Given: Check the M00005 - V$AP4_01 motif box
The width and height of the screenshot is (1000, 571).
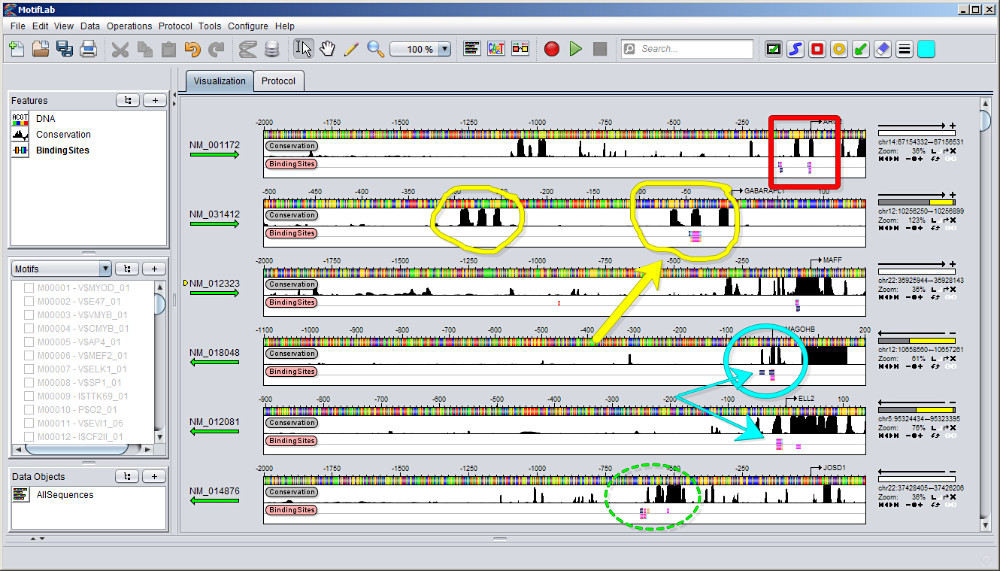Looking at the screenshot, I should point(29,342).
